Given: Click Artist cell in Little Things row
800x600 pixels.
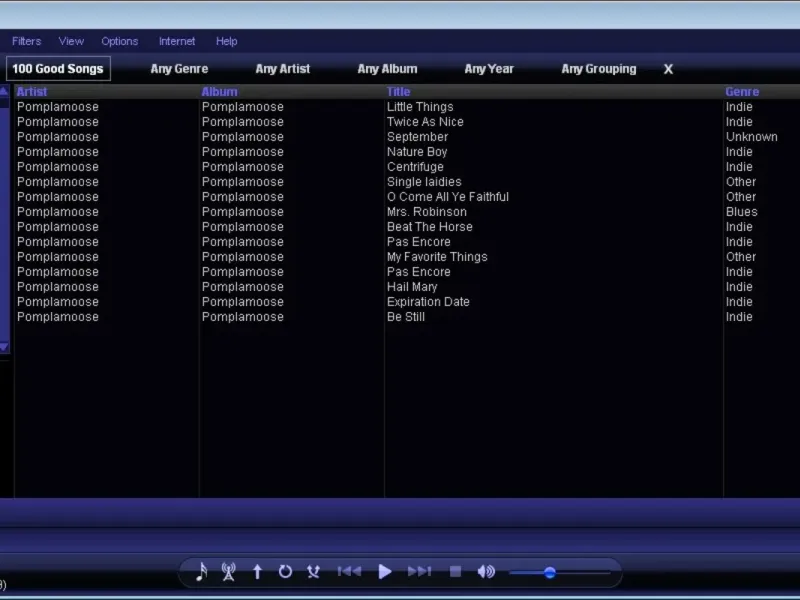Looking at the screenshot, I should (x=58, y=107).
